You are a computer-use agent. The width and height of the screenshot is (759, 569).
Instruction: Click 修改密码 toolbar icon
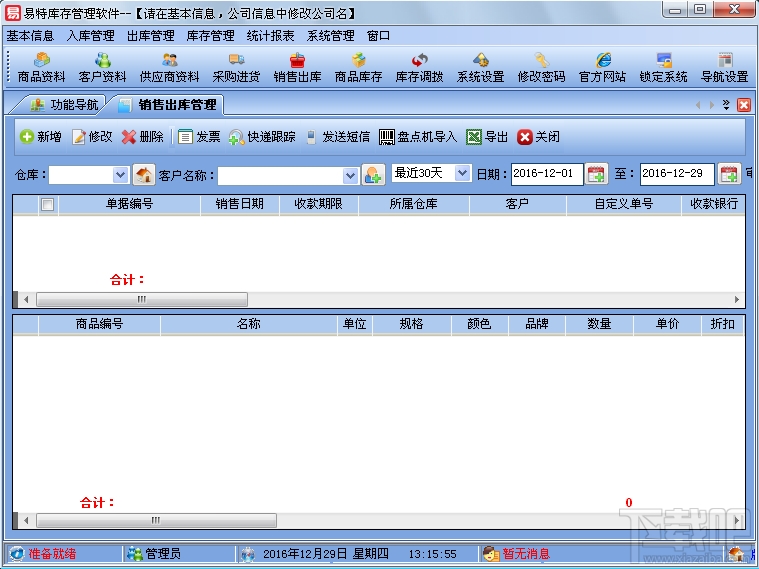(541, 68)
